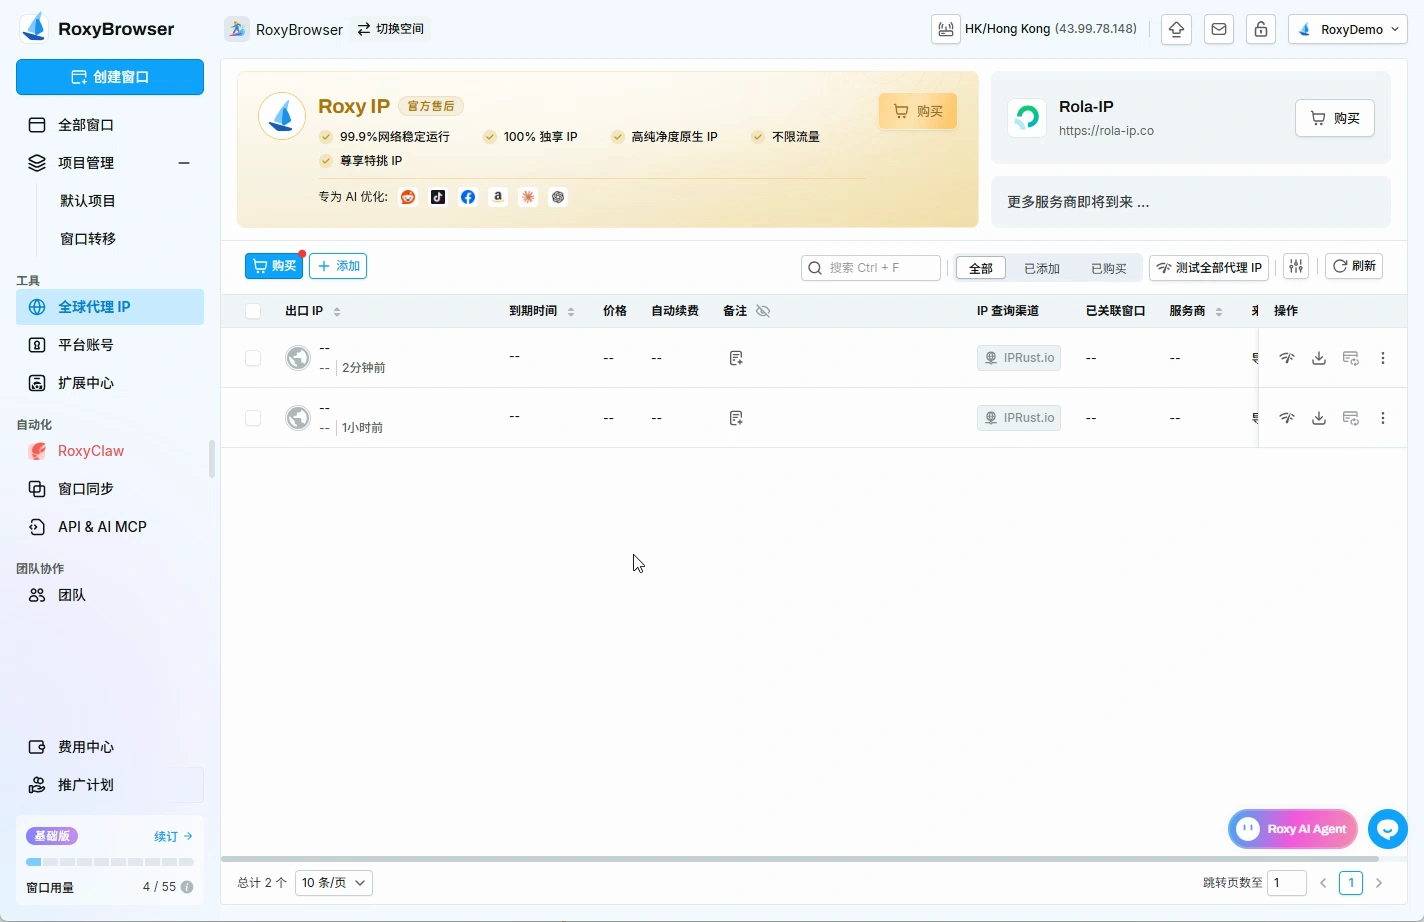Image resolution: width=1424 pixels, height=922 pixels.
Task: Click the padlock icon in header
Action: tap(1261, 29)
